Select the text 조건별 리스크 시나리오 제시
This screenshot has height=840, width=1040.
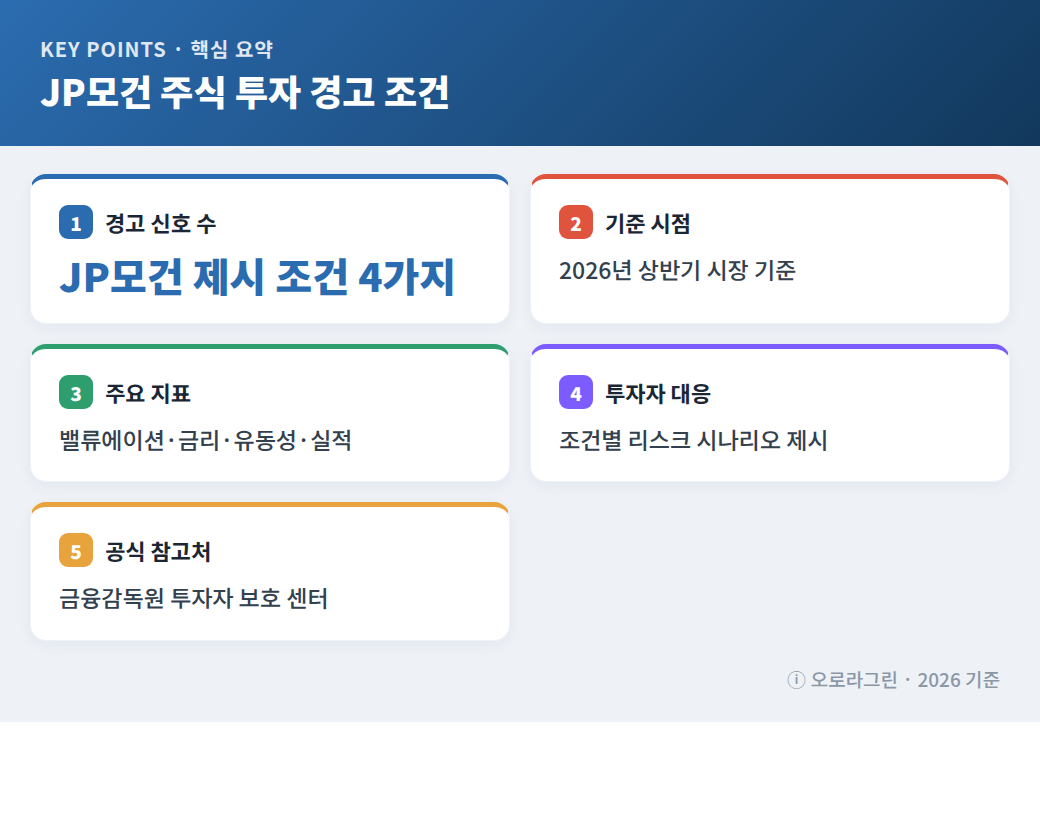coord(693,440)
